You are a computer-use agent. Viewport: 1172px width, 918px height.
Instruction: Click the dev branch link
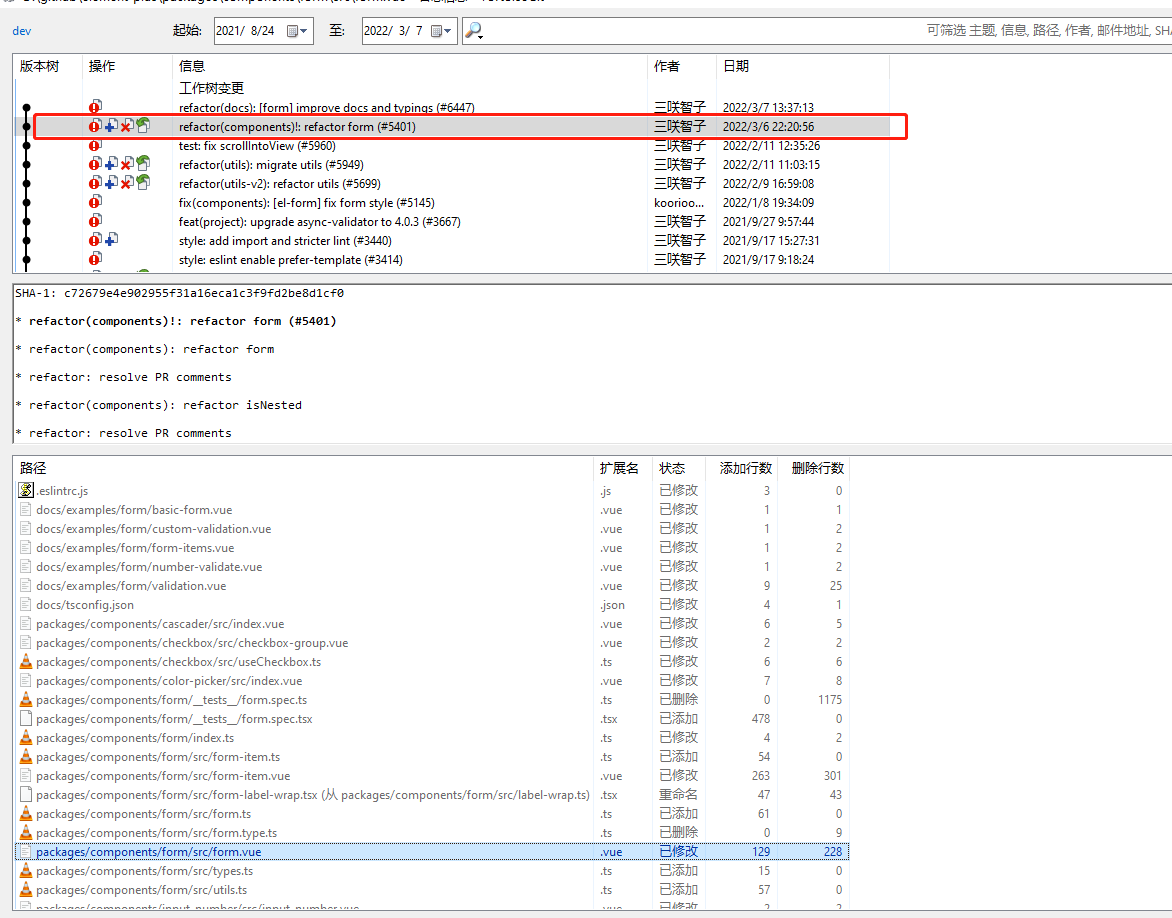(x=21, y=30)
